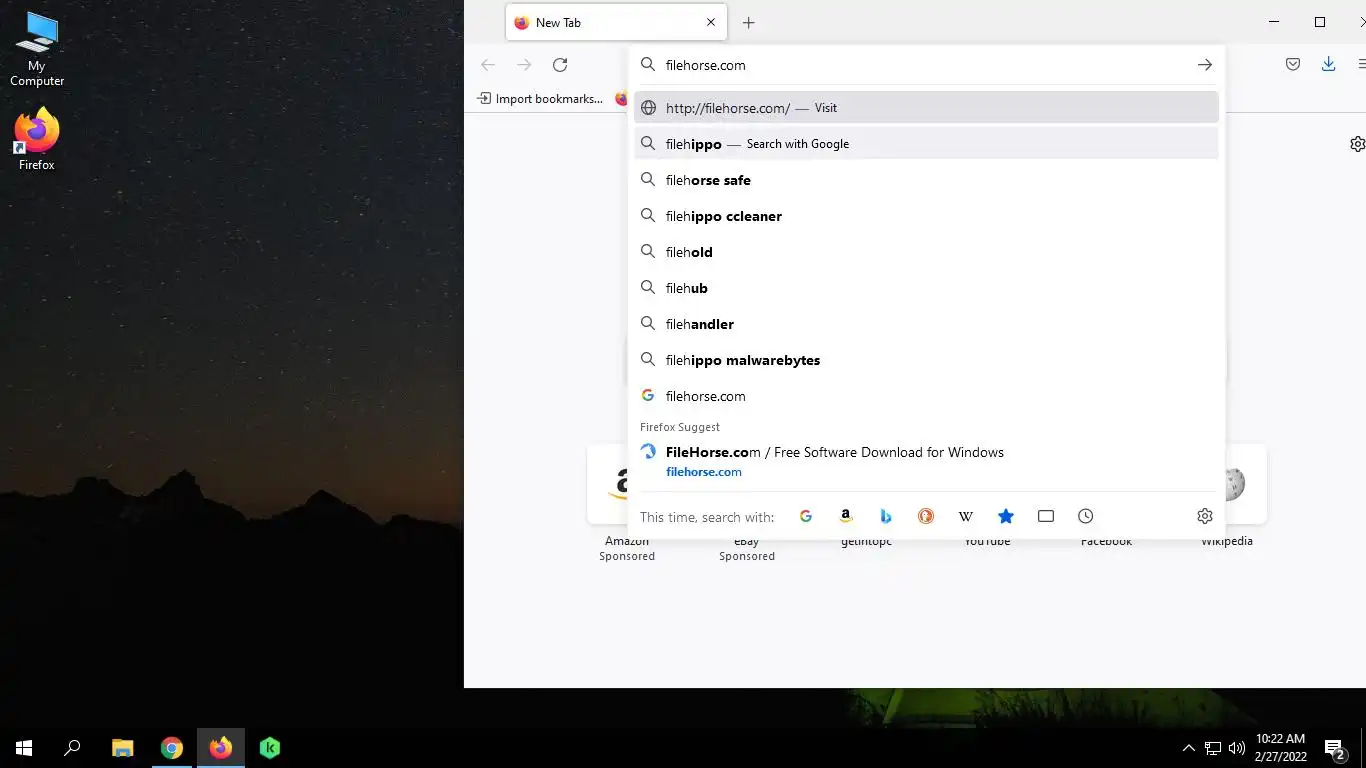Open File Explorer from taskbar
The image size is (1366, 768).
[x=122, y=747]
